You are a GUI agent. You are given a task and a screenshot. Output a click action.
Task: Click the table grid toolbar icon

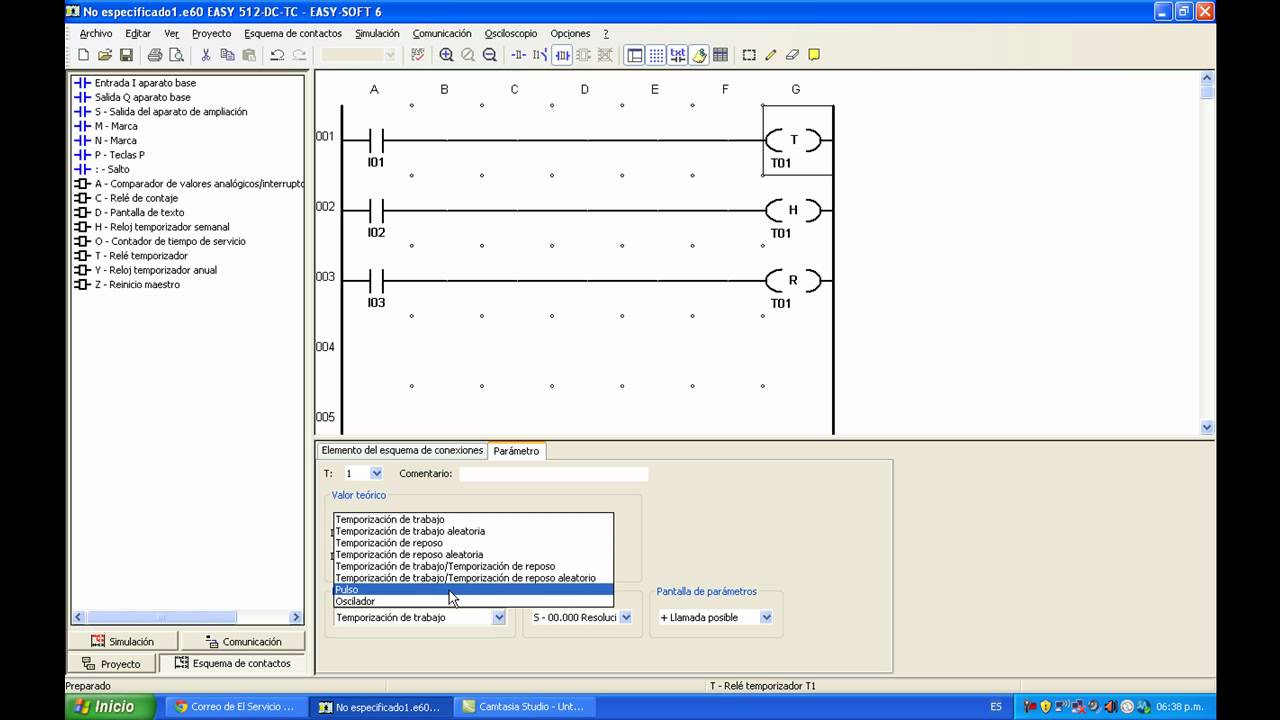click(x=720, y=55)
